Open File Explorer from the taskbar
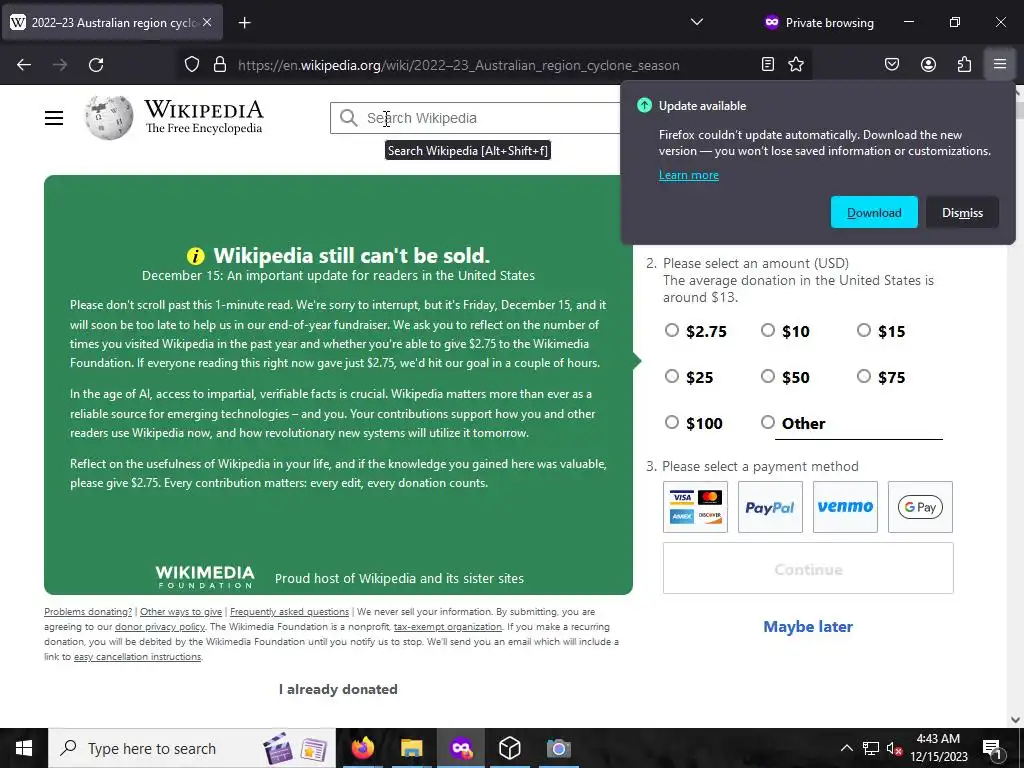1024x768 pixels. (x=411, y=748)
